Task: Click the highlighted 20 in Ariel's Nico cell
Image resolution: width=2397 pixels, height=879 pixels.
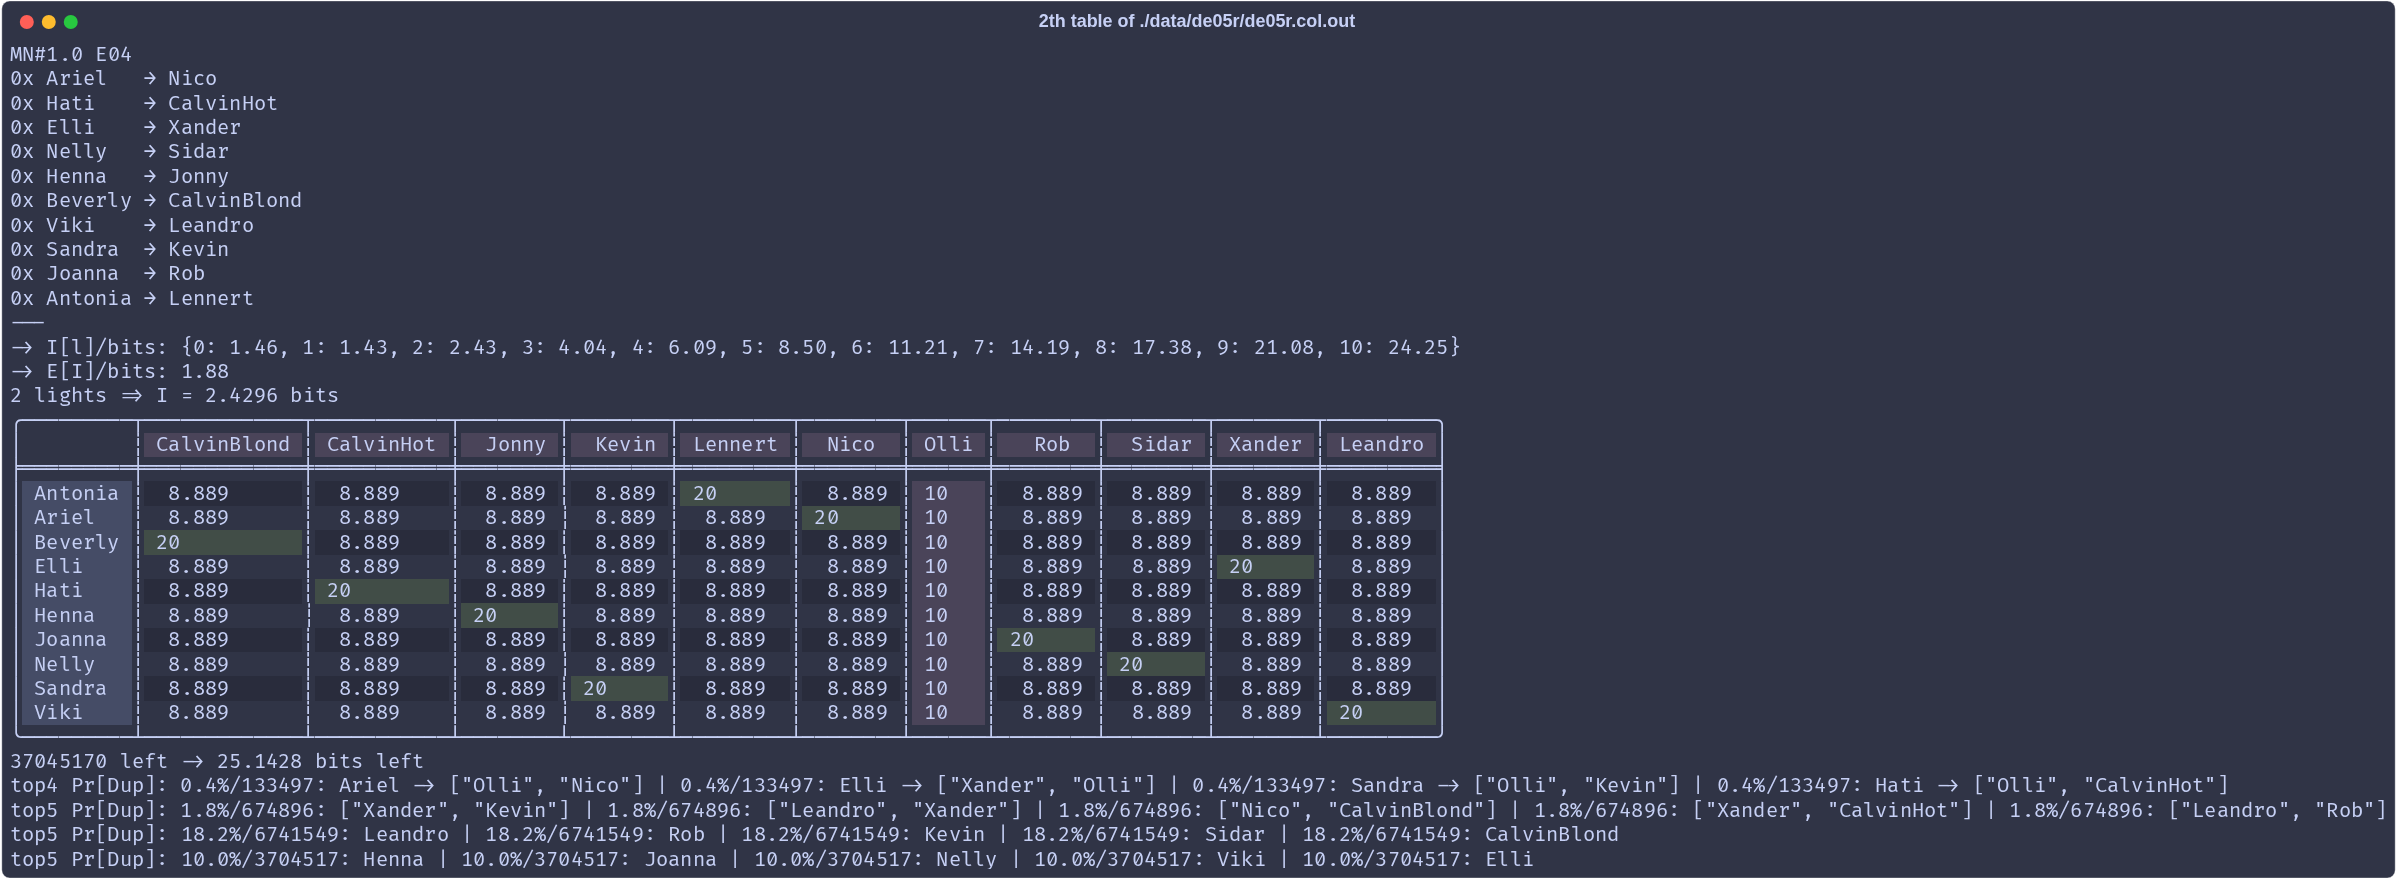Action: tap(851, 517)
